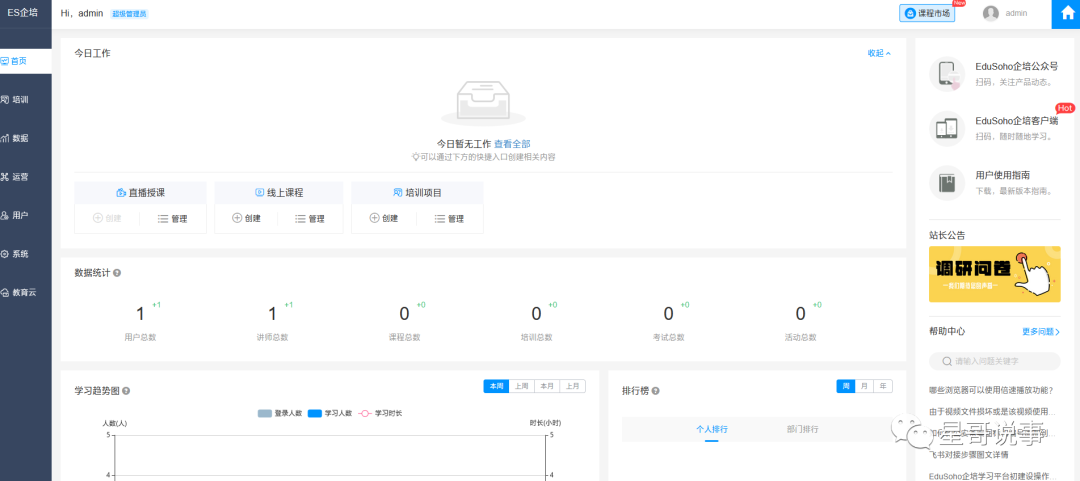Click 创建 under 线上课程

pos(247,218)
